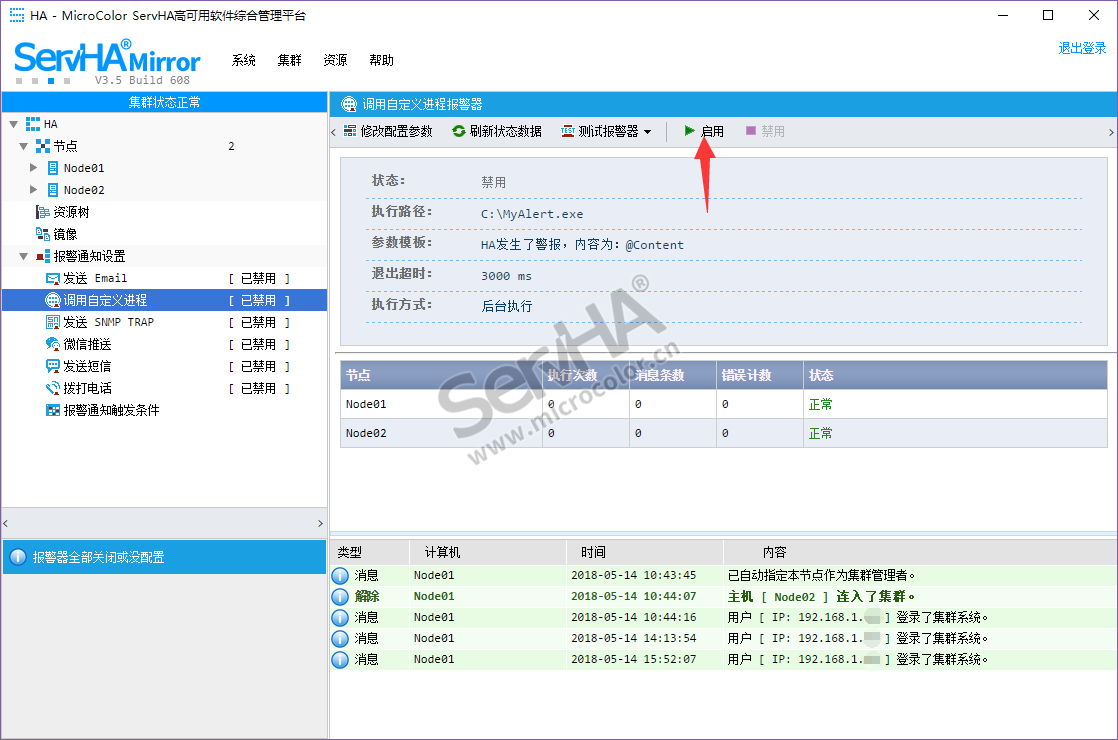
Task: Open the Resource tree (资源树) item
Action: click(71, 212)
